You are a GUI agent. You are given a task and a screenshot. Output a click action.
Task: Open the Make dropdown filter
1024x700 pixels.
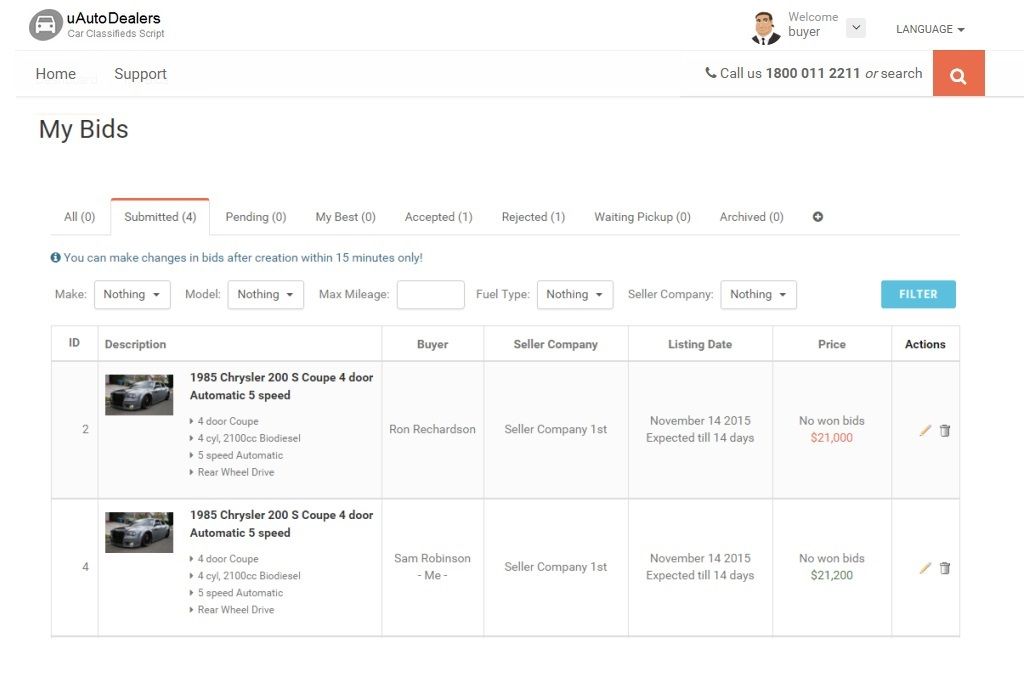[132, 295]
